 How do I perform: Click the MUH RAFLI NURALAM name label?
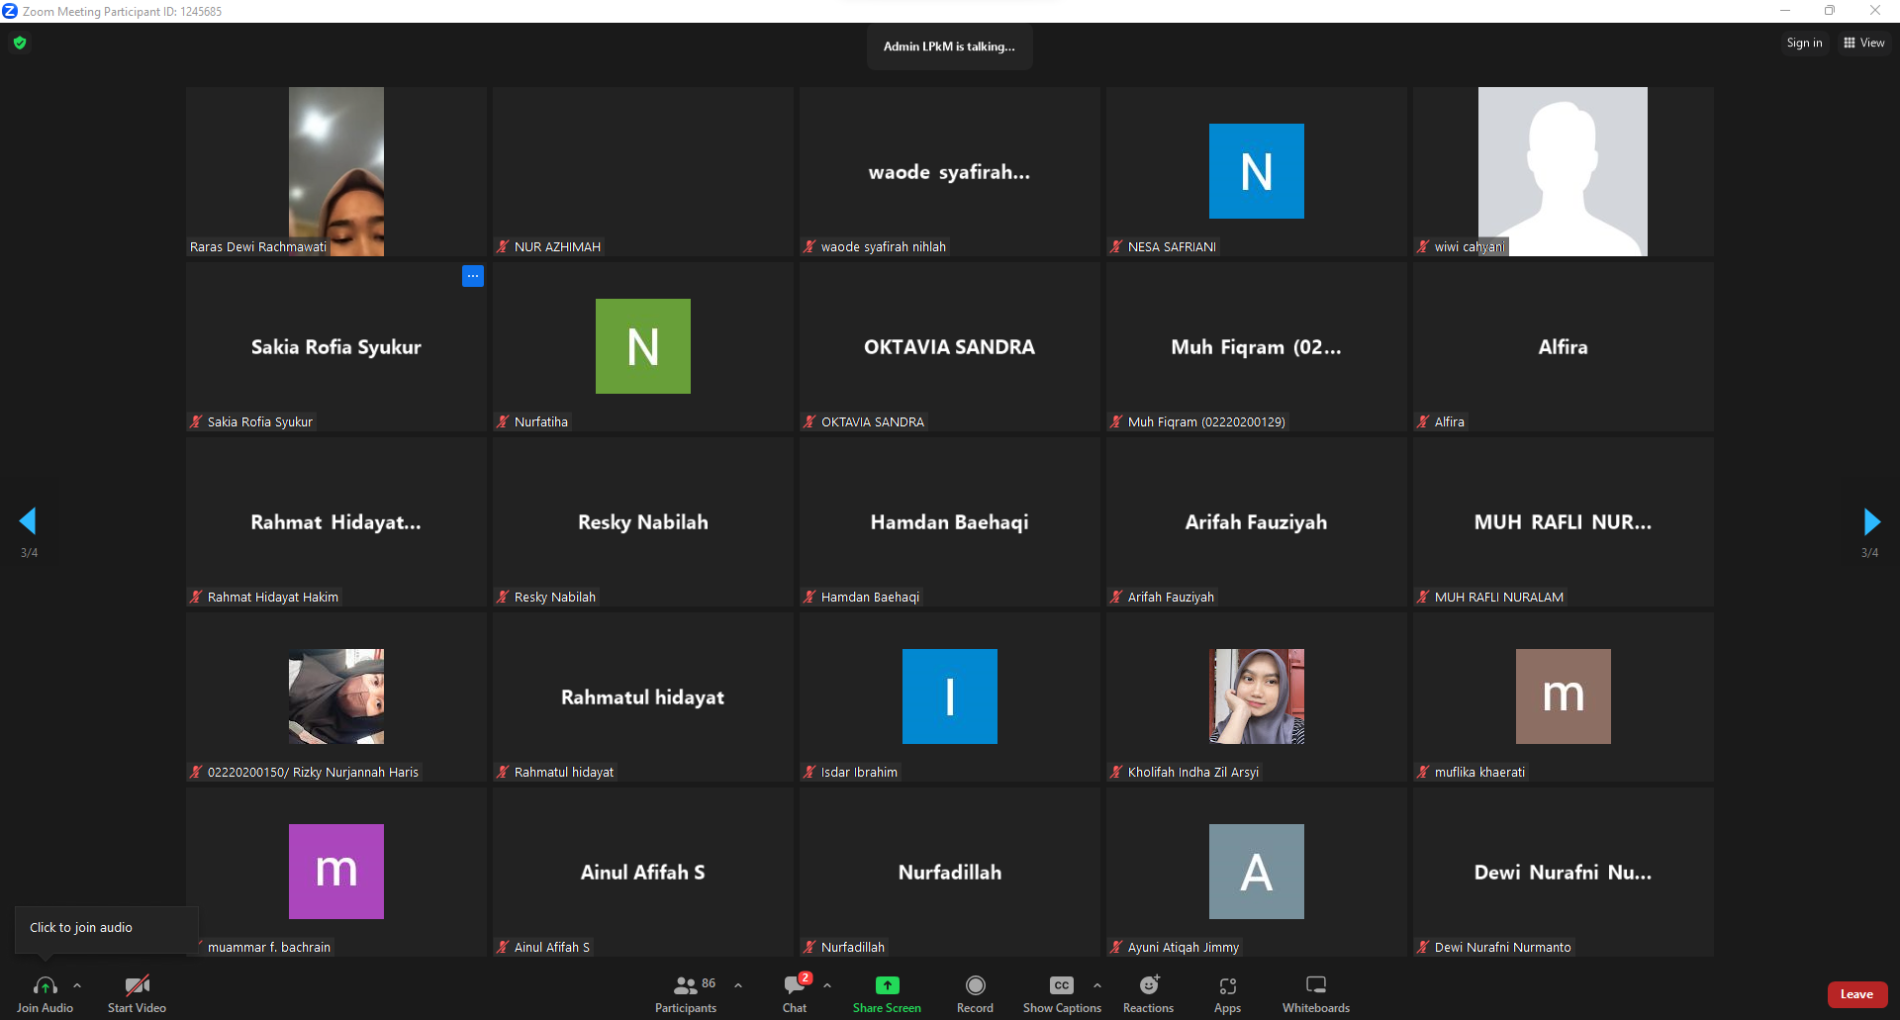coord(1499,597)
